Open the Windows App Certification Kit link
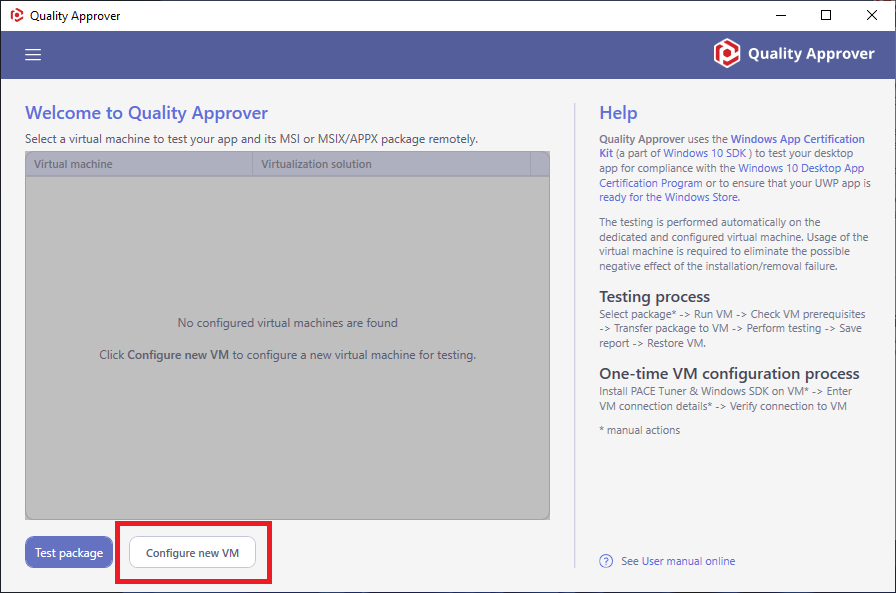 click(732, 146)
